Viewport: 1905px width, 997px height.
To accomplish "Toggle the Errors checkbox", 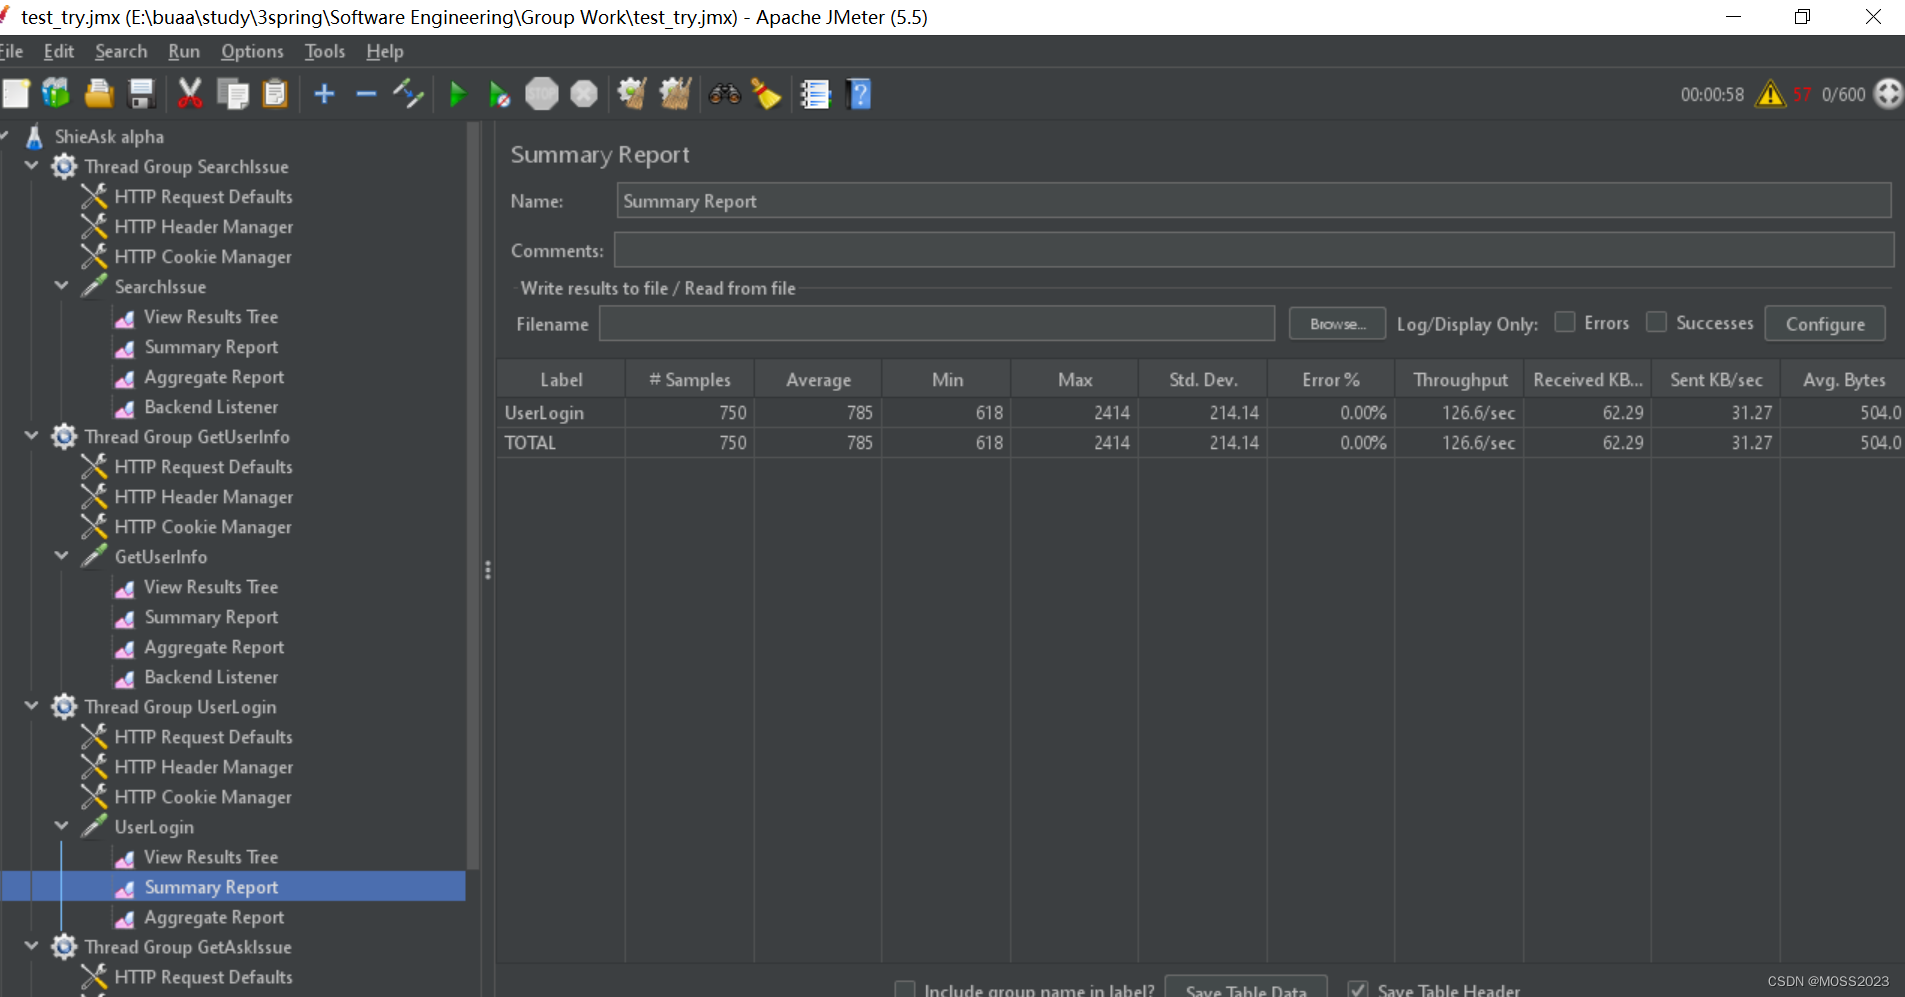I will pos(1565,322).
